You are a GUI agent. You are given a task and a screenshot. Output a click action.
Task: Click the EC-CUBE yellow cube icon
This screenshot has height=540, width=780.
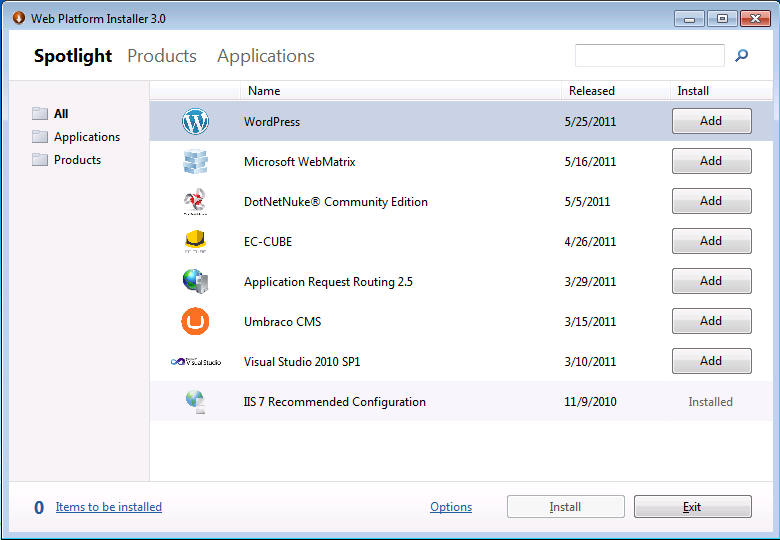pyautogui.click(x=195, y=241)
